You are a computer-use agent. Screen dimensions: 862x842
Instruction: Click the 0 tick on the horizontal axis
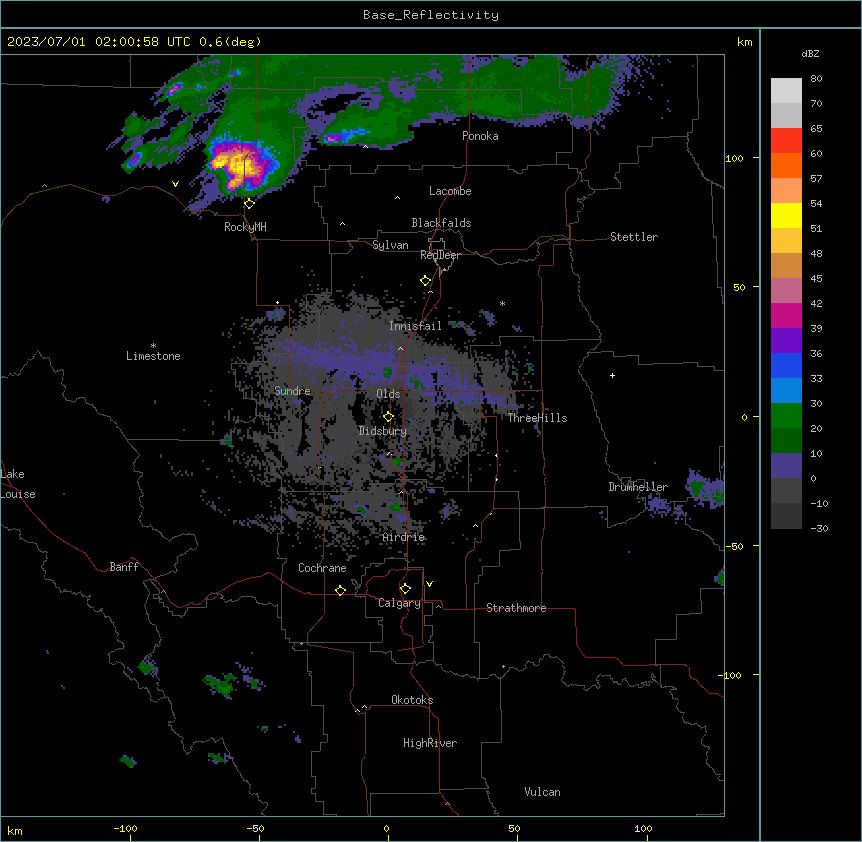pos(386,828)
